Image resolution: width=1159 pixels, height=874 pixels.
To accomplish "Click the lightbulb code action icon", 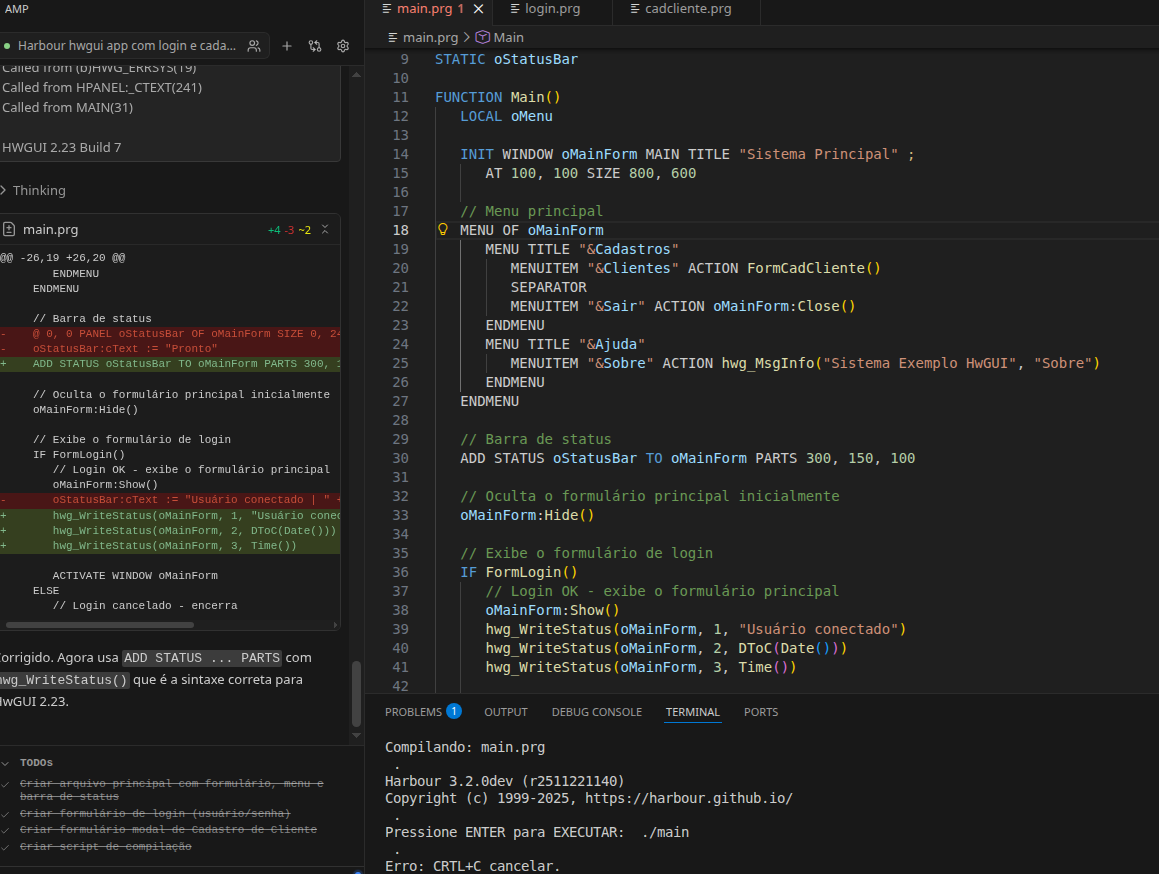I will pos(443,230).
